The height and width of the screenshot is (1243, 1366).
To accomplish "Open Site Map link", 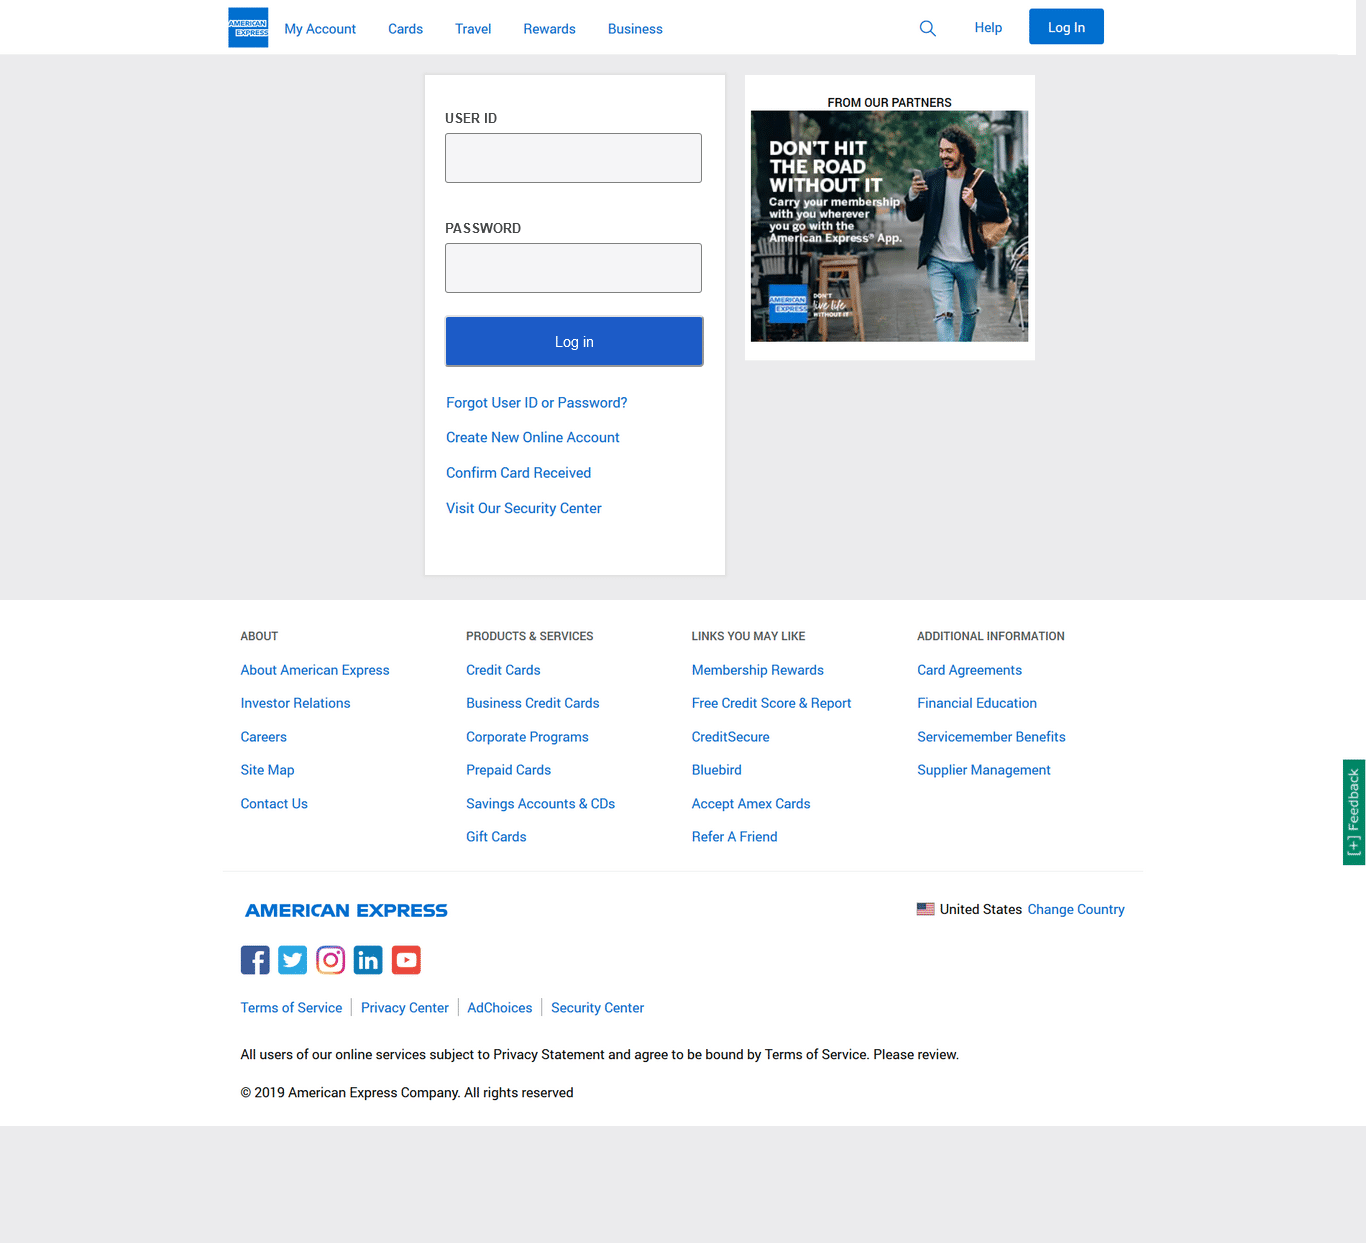I will [267, 770].
